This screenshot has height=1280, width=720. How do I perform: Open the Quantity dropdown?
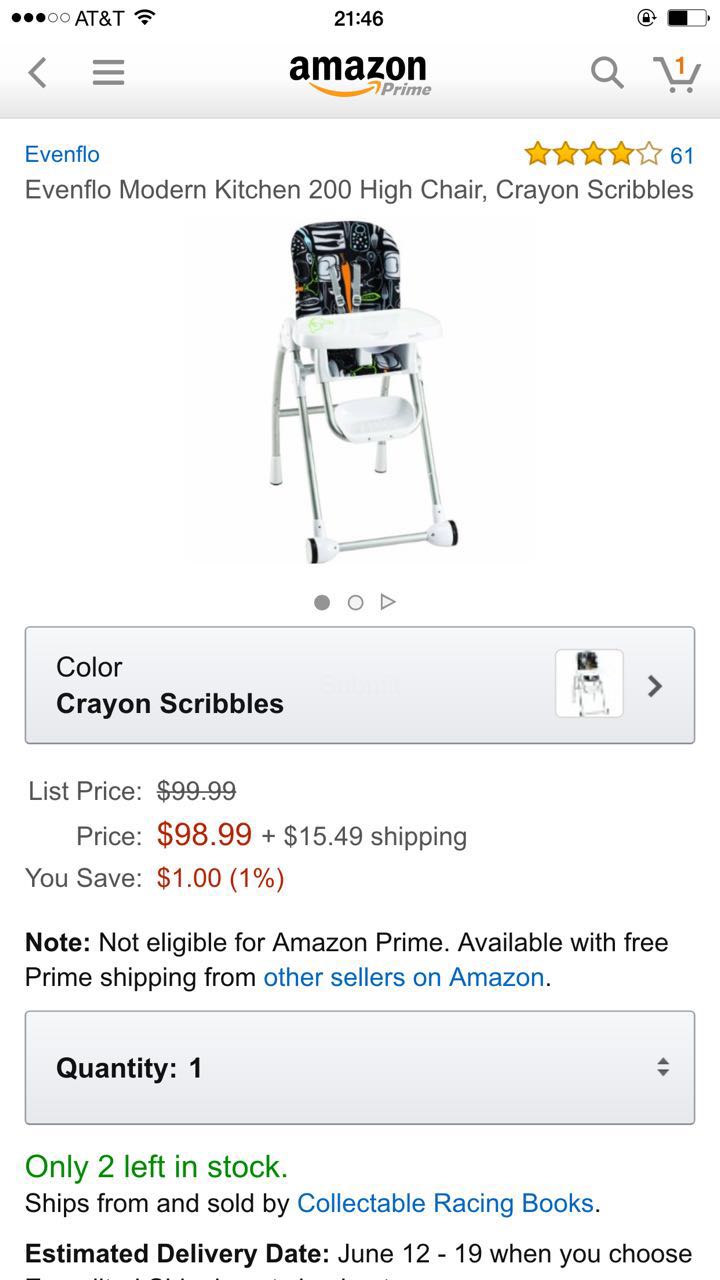click(360, 1067)
